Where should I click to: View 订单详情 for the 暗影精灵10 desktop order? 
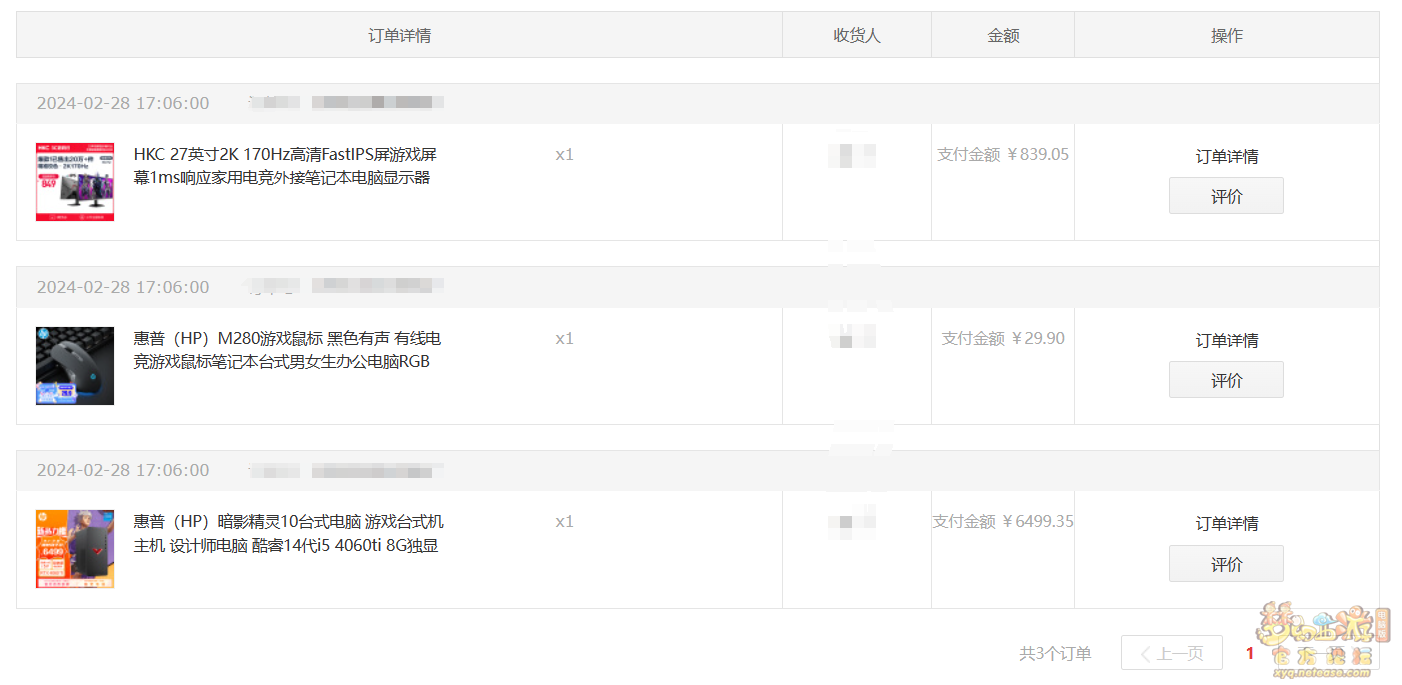coord(1226,523)
